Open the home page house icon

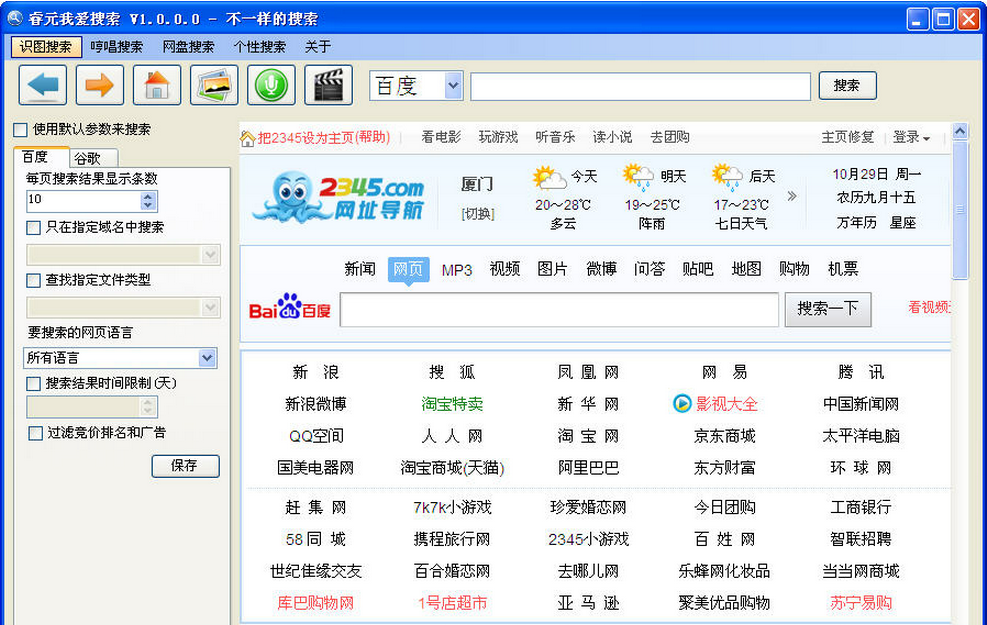157,86
